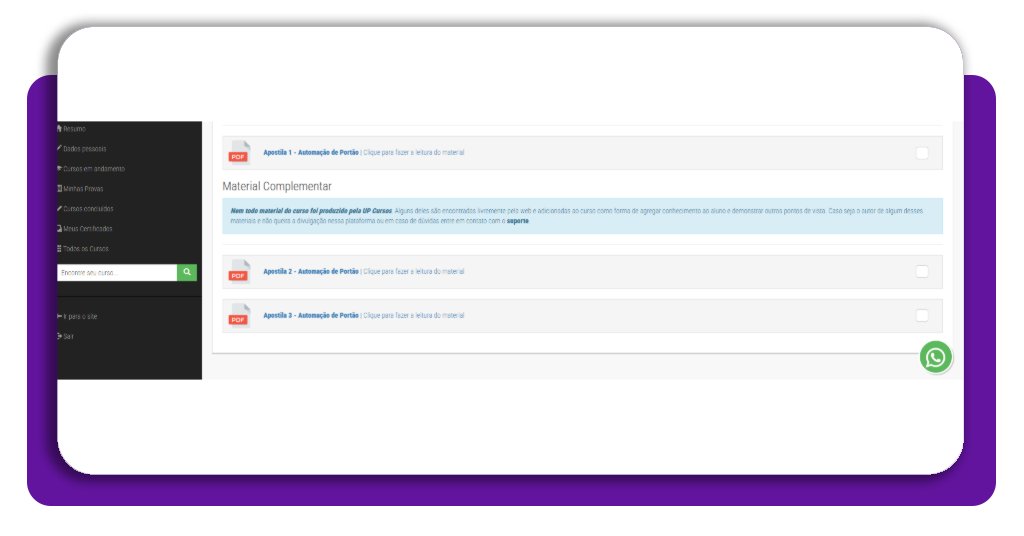The width and height of the screenshot is (1024, 536).
Task: Open the WhatsApp chat bubble
Action: pyautogui.click(x=935, y=358)
